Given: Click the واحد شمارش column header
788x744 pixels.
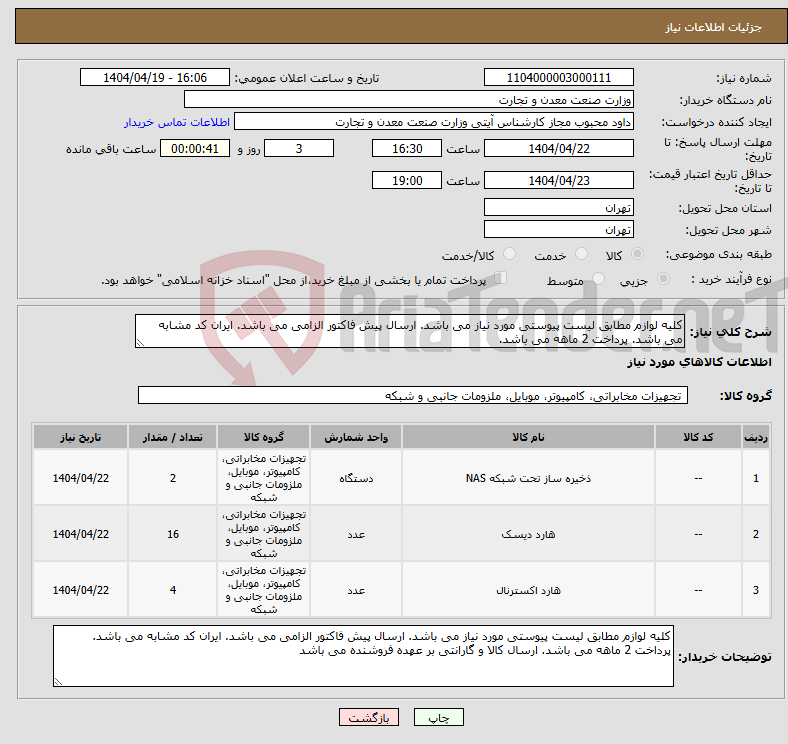Looking at the screenshot, I should click(x=356, y=437).
